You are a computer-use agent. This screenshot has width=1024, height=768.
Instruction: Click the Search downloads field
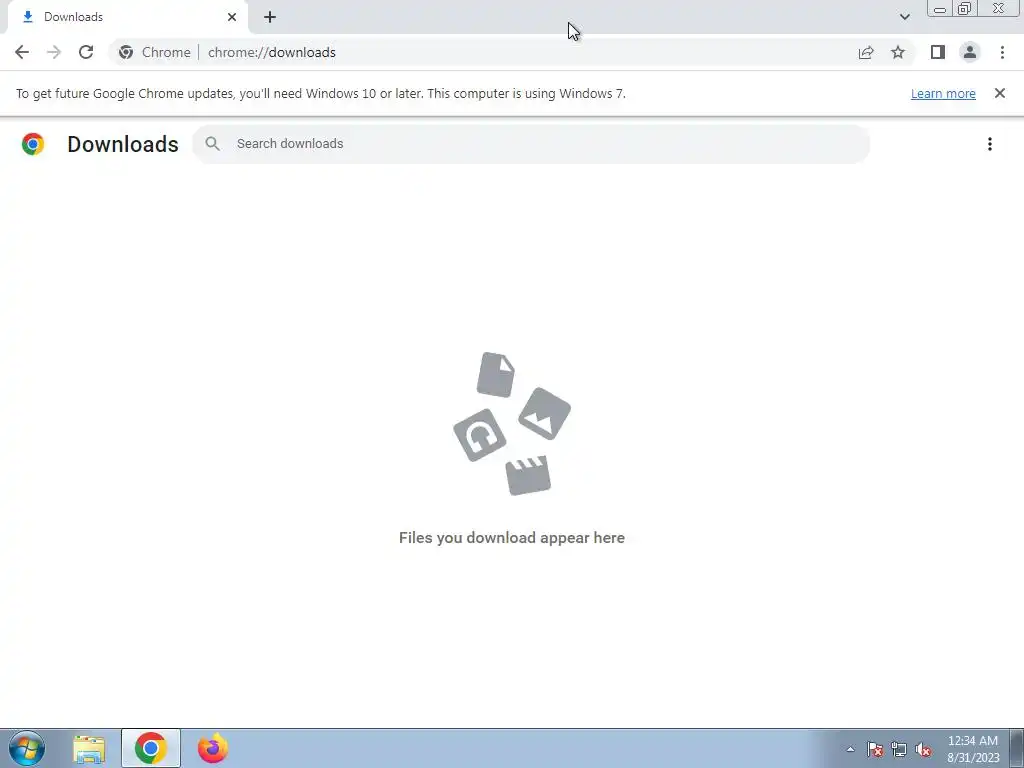point(531,144)
